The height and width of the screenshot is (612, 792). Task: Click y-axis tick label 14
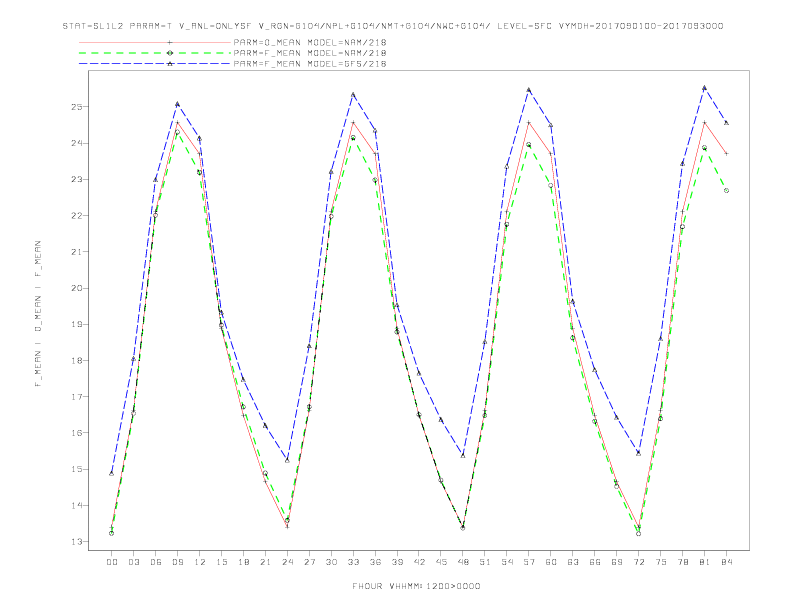pyautogui.click(x=76, y=505)
